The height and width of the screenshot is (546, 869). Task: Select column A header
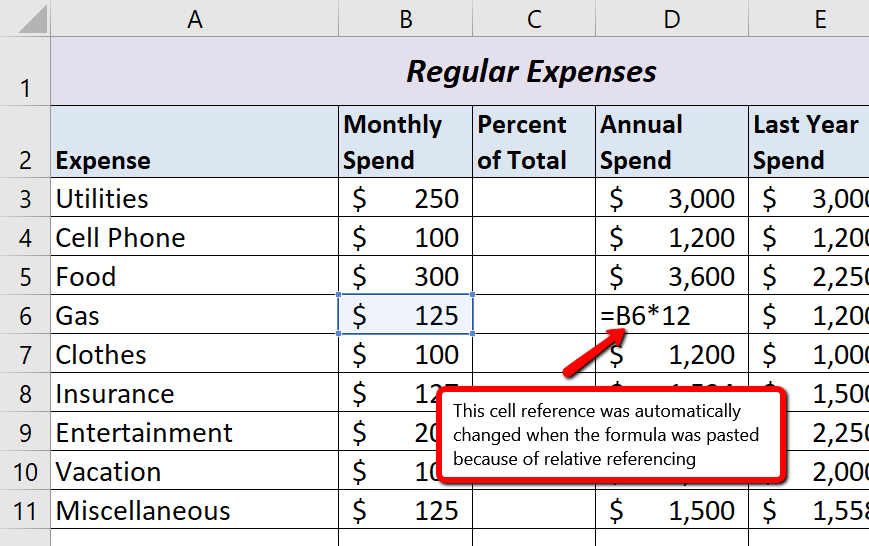(195, 18)
